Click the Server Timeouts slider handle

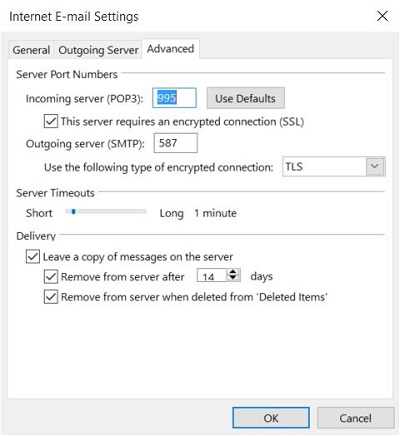[73, 211]
